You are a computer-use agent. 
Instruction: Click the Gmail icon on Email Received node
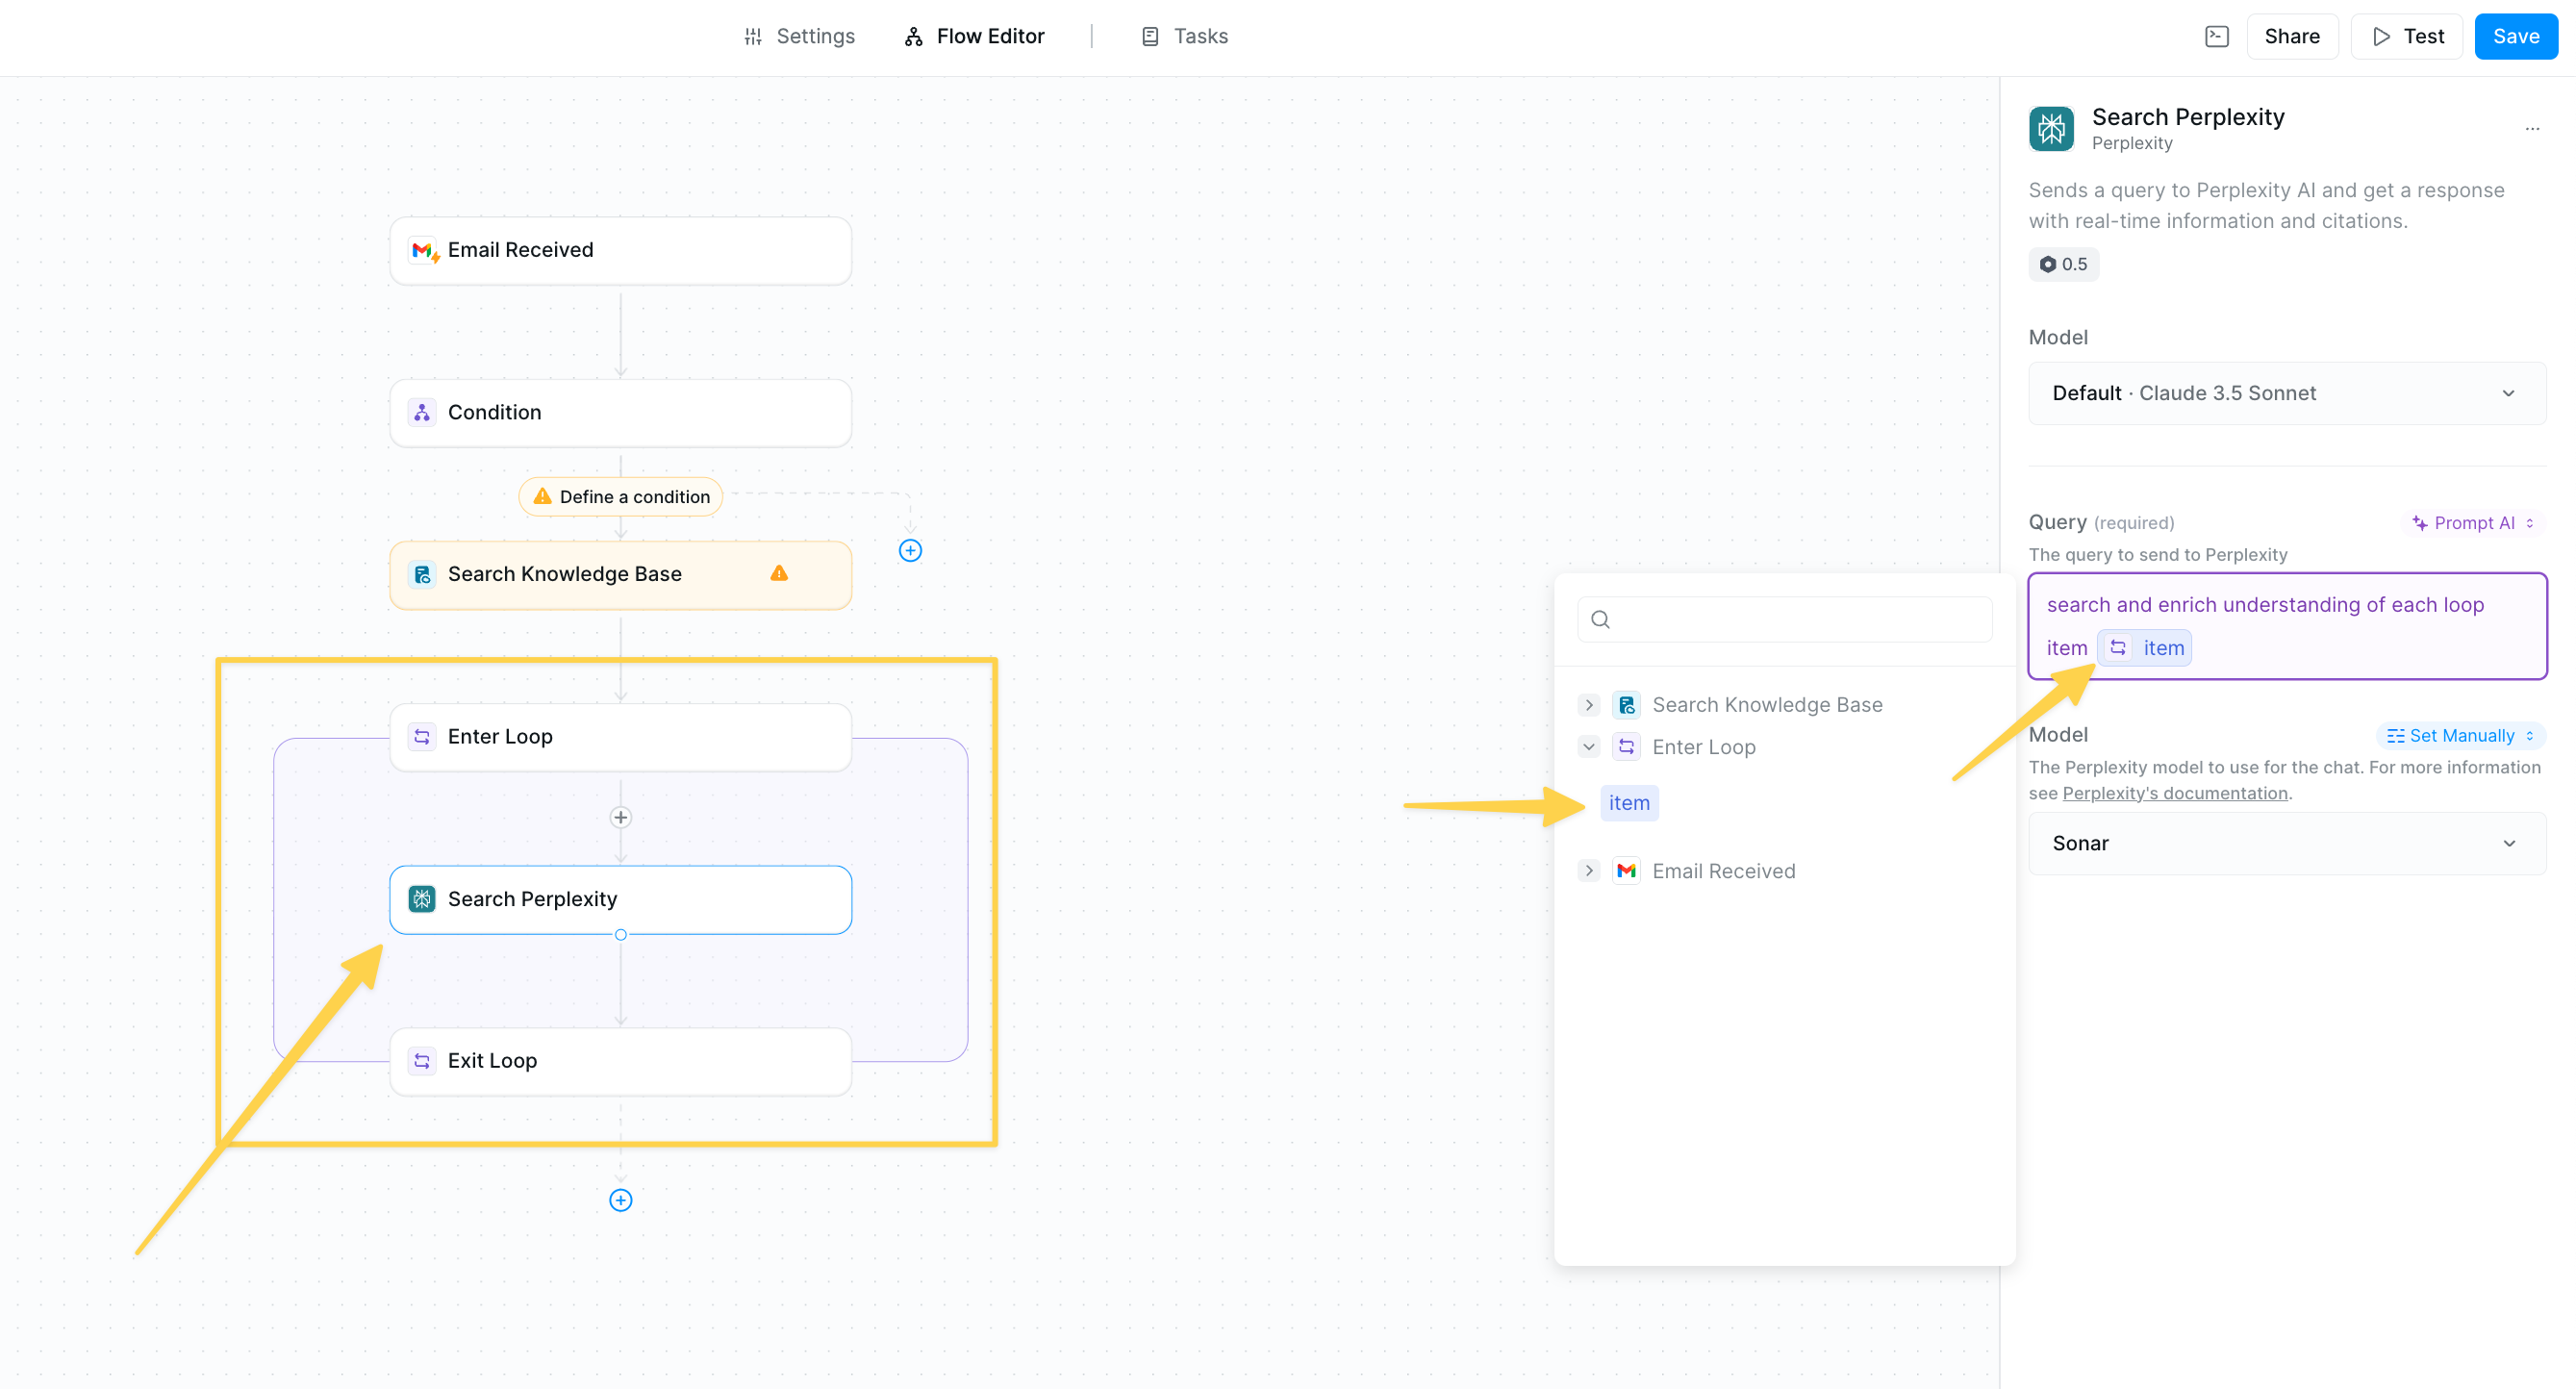pos(424,250)
